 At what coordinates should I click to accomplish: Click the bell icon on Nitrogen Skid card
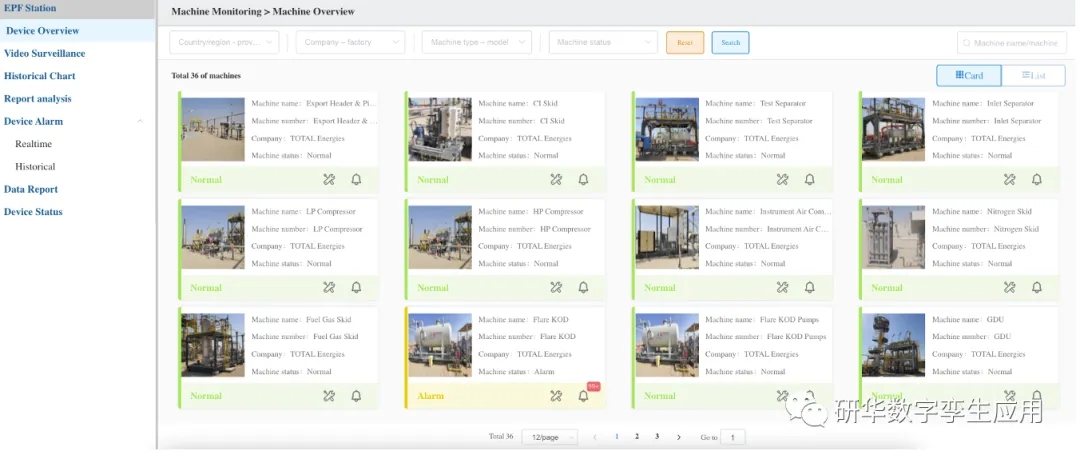click(1037, 288)
